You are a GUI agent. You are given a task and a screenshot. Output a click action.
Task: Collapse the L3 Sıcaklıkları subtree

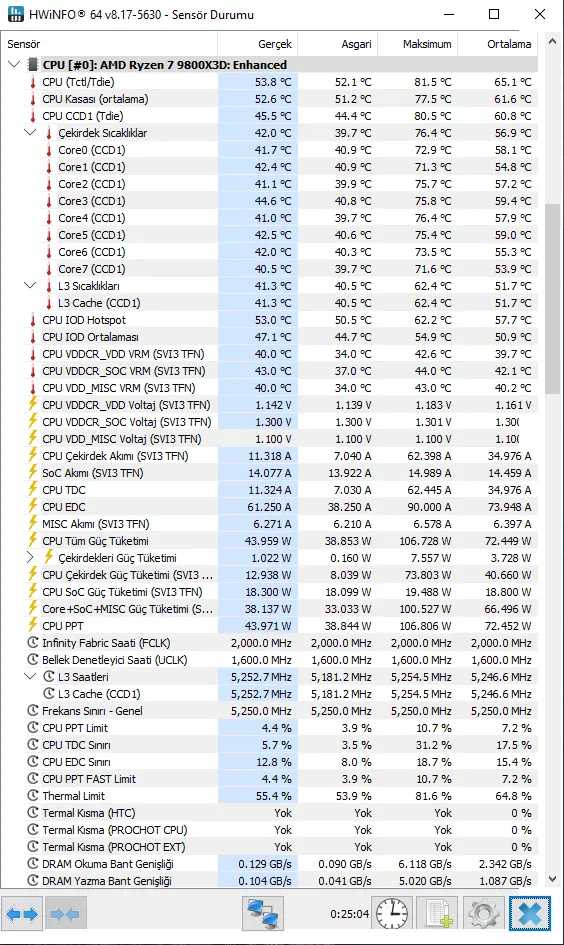point(30,286)
